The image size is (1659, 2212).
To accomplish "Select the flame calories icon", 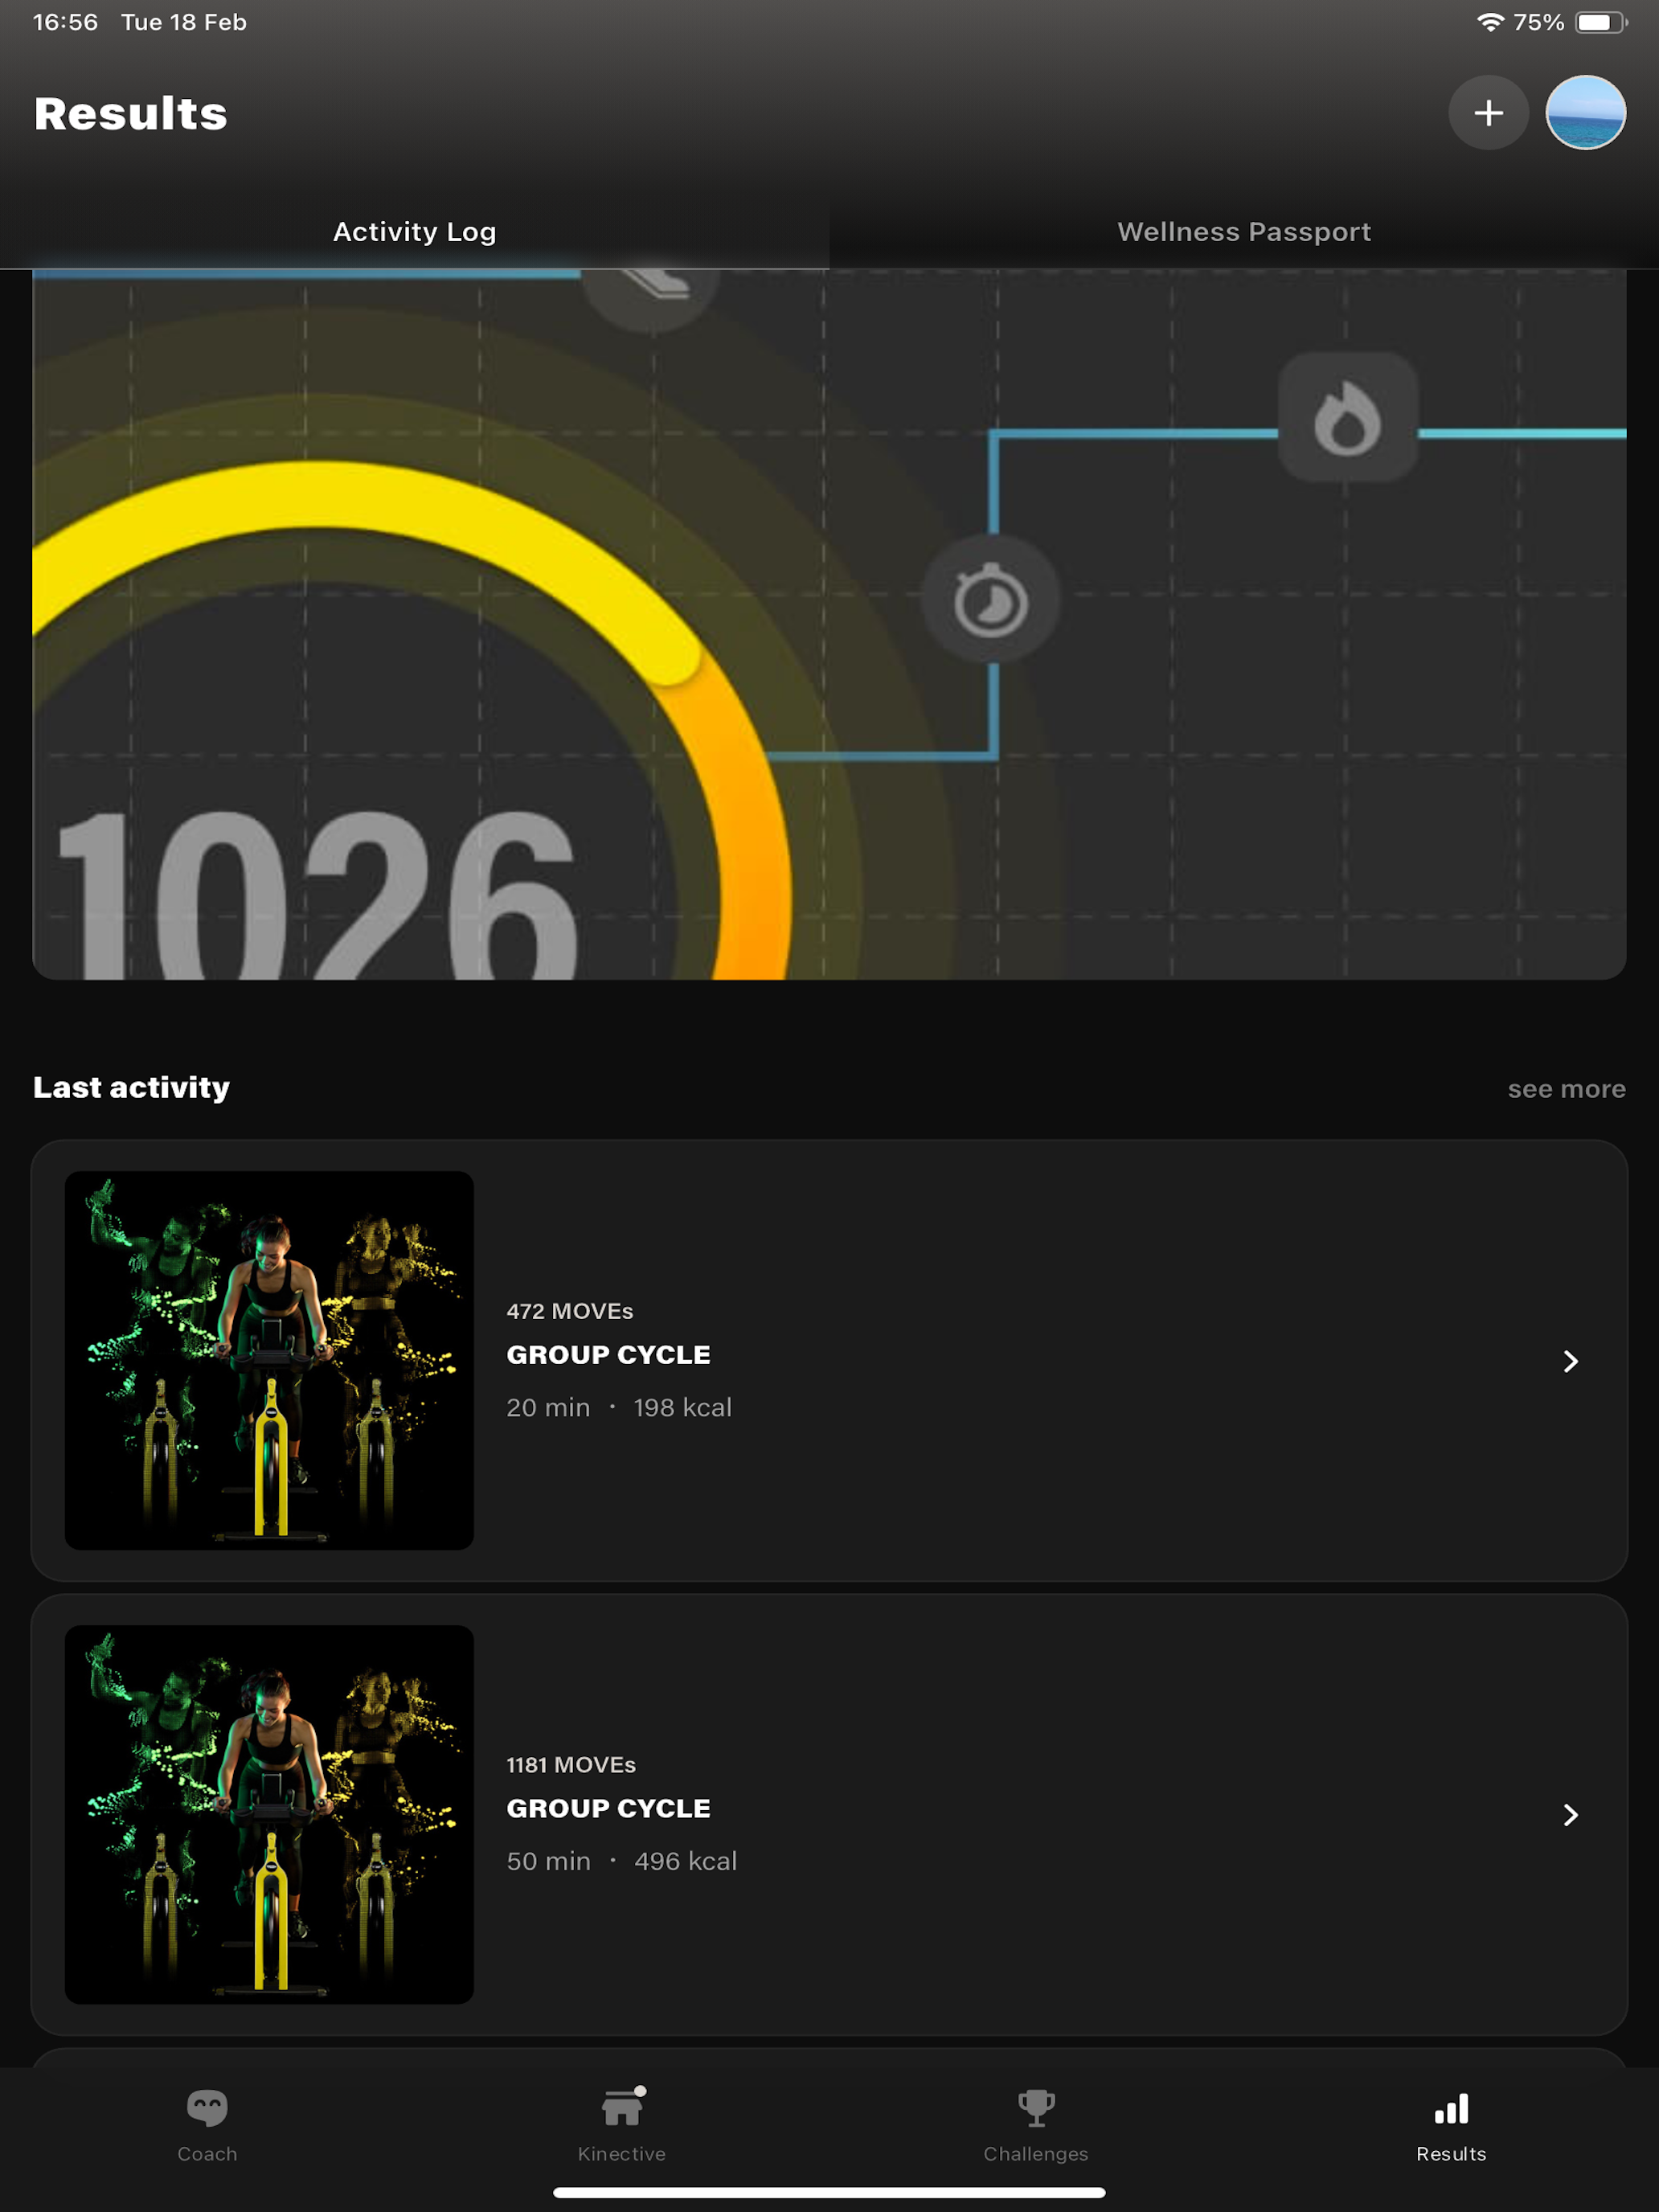I will coord(1347,417).
